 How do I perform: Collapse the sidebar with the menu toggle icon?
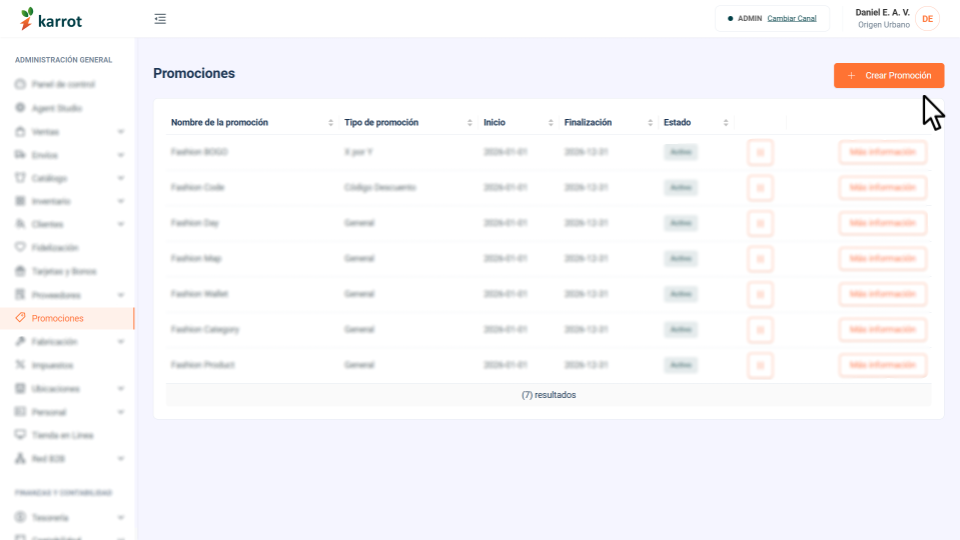tap(160, 19)
